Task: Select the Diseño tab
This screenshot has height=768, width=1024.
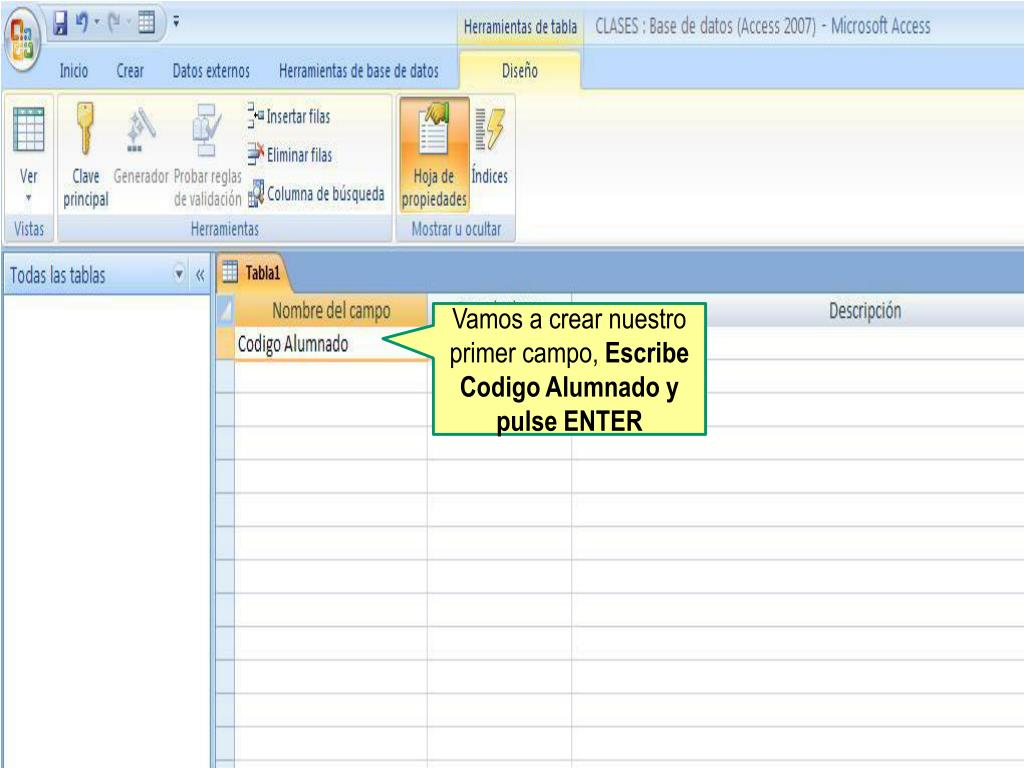Action: click(x=520, y=71)
